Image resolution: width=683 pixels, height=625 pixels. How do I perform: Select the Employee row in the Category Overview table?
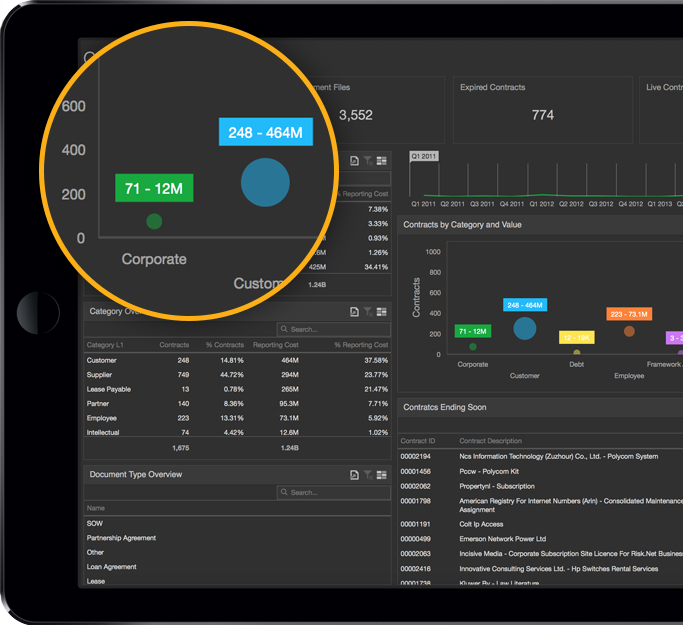237,418
